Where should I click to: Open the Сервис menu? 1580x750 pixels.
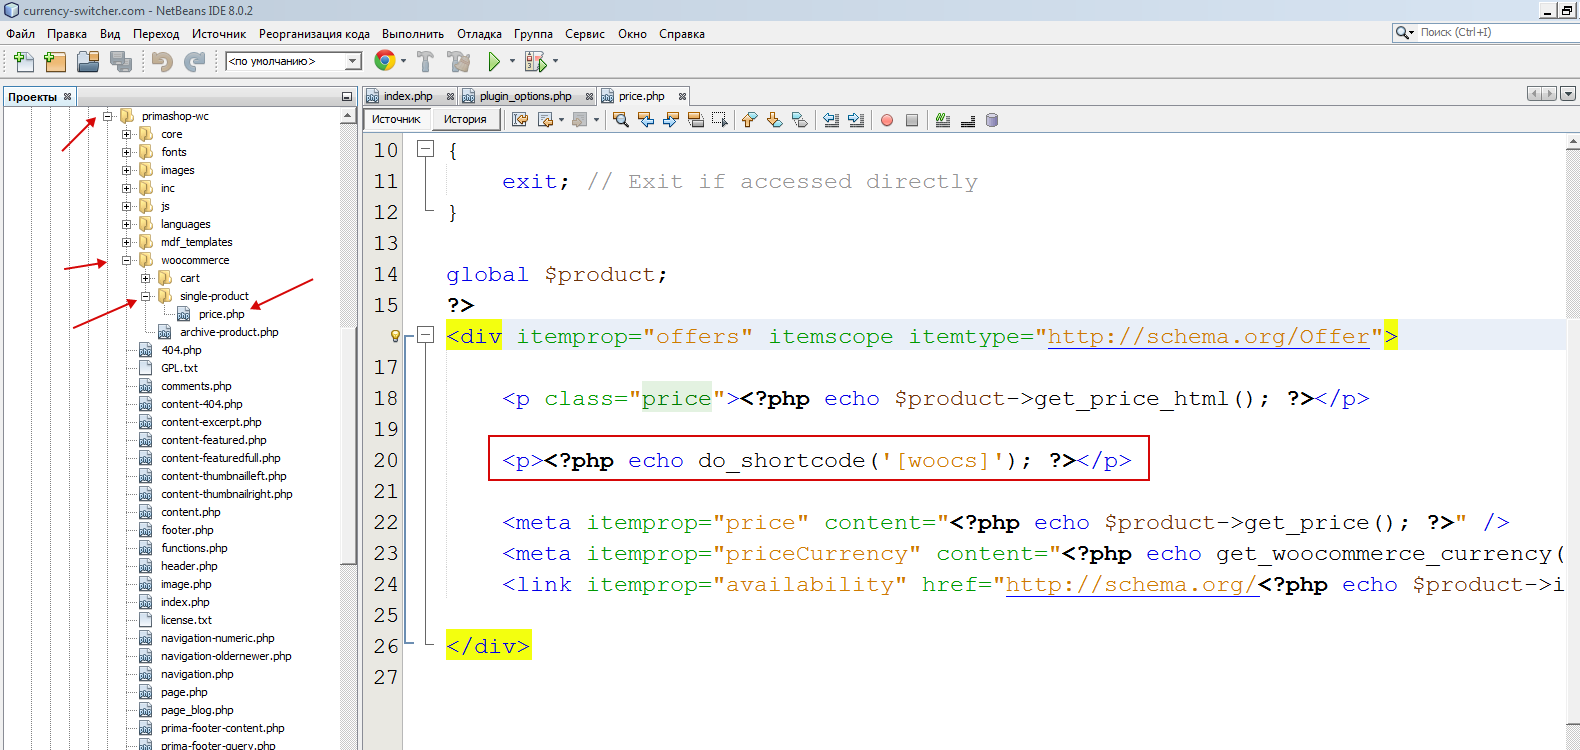click(585, 34)
